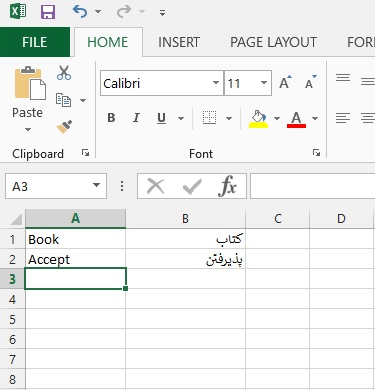375x390 pixels.
Task: Select column B header
Action: pos(185,219)
